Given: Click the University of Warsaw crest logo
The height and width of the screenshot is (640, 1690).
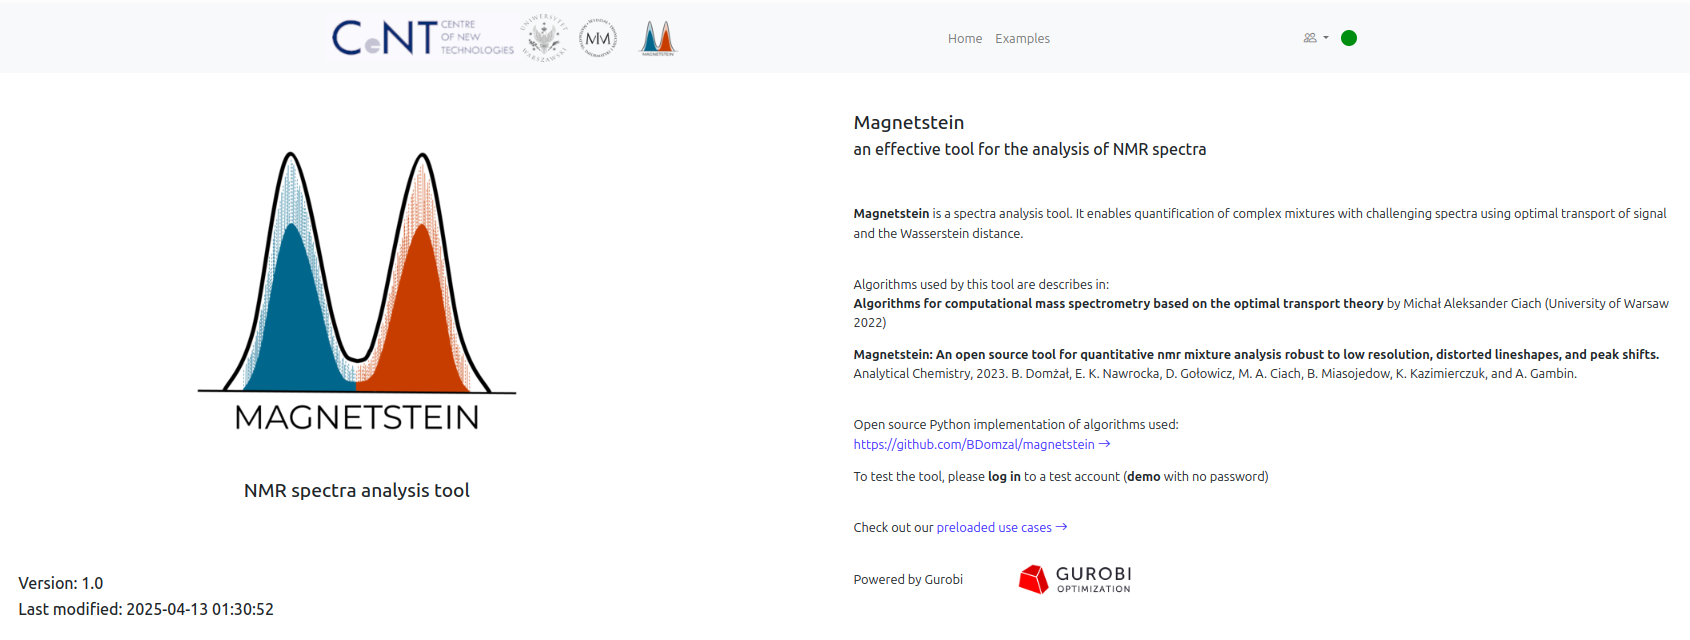Looking at the screenshot, I should 544,38.
